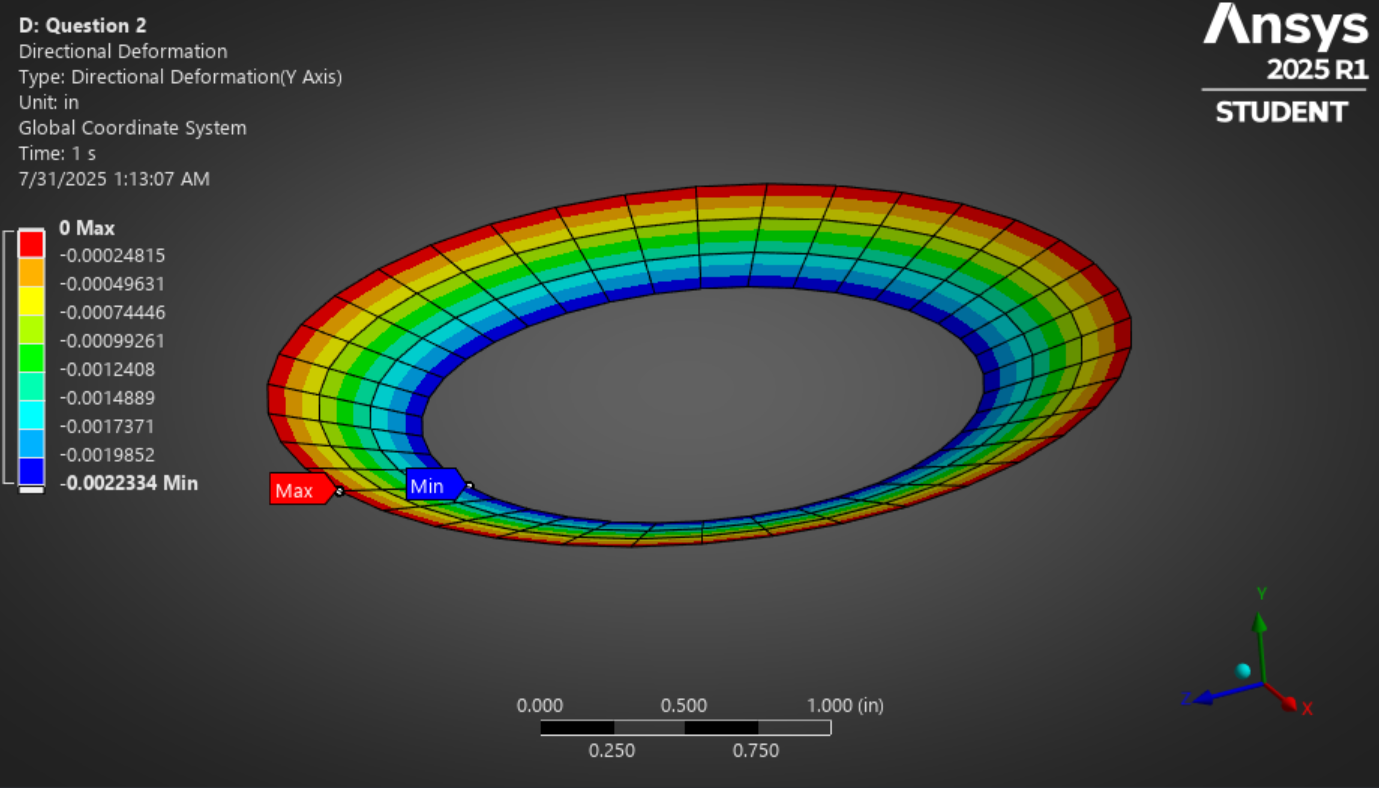Screen dimensions: 1379x788
Task: Pick the orange color band in legend
Action: pyautogui.click(x=31, y=272)
